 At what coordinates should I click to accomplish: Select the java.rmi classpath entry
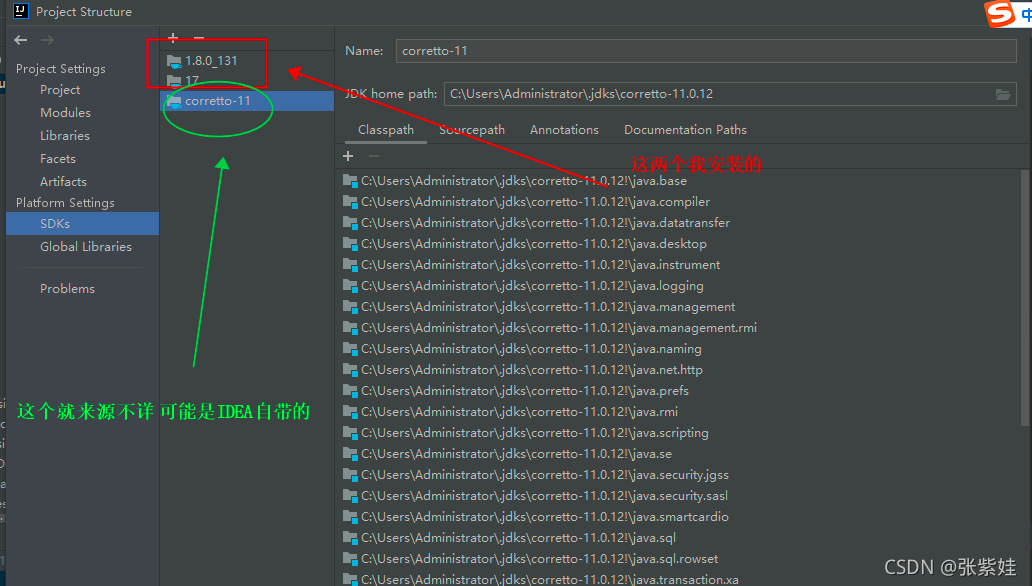(510, 412)
